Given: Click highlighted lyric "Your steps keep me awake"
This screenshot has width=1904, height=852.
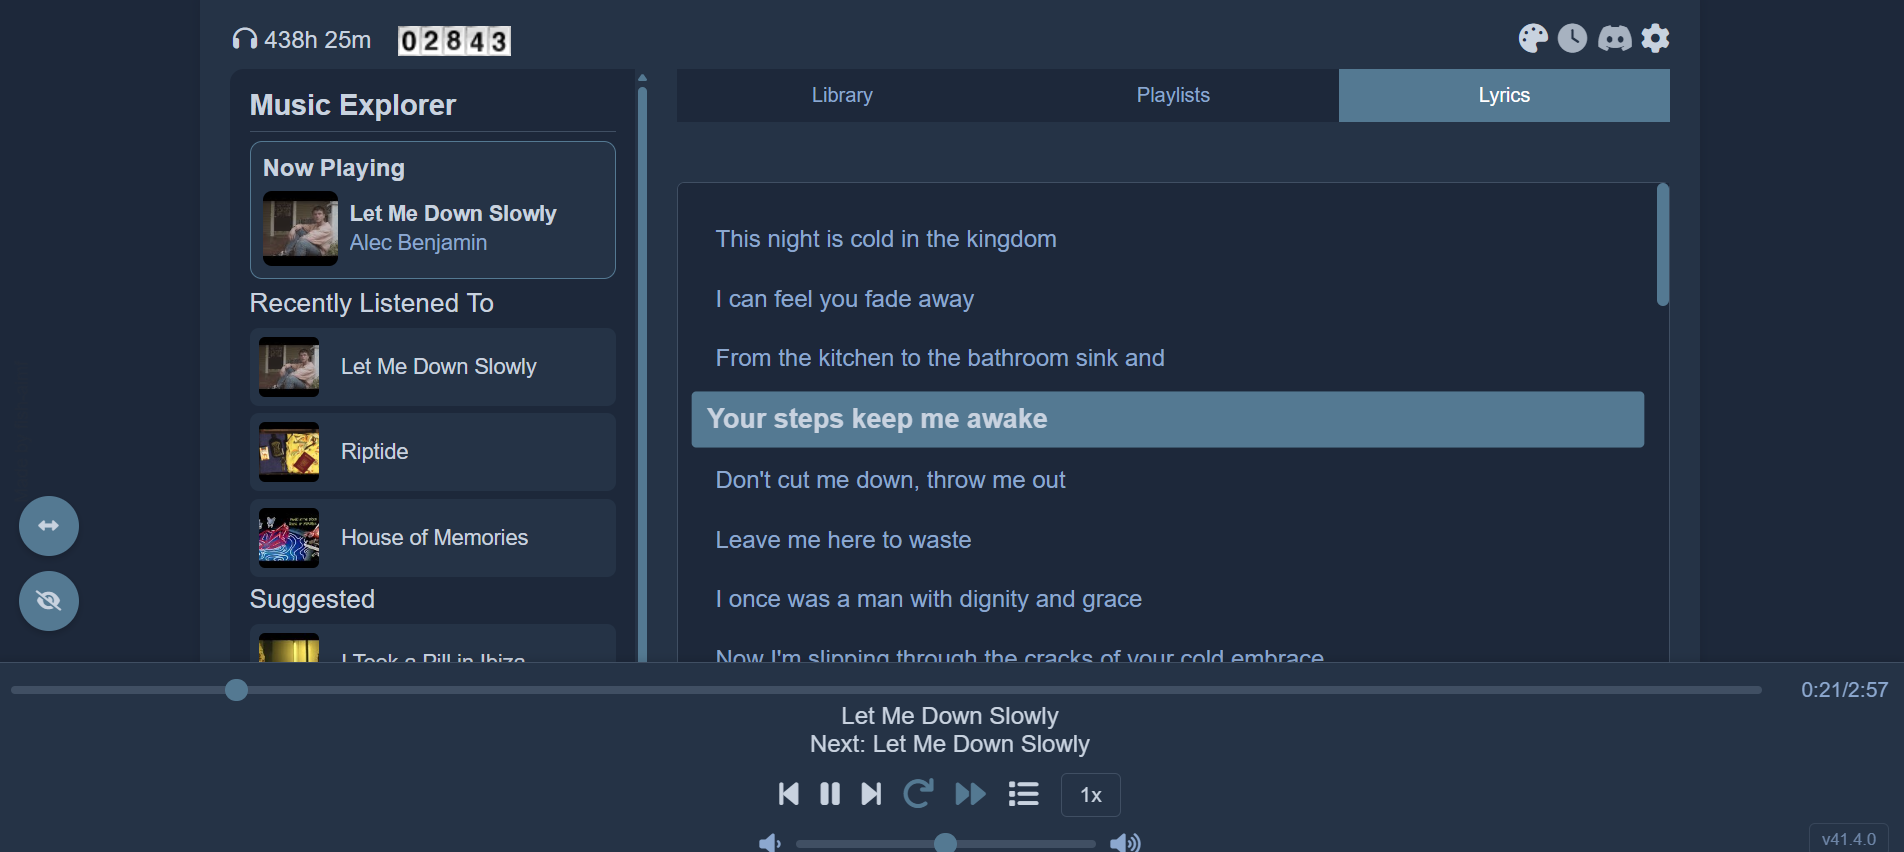Looking at the screenshot, I should pos(1168,419).
